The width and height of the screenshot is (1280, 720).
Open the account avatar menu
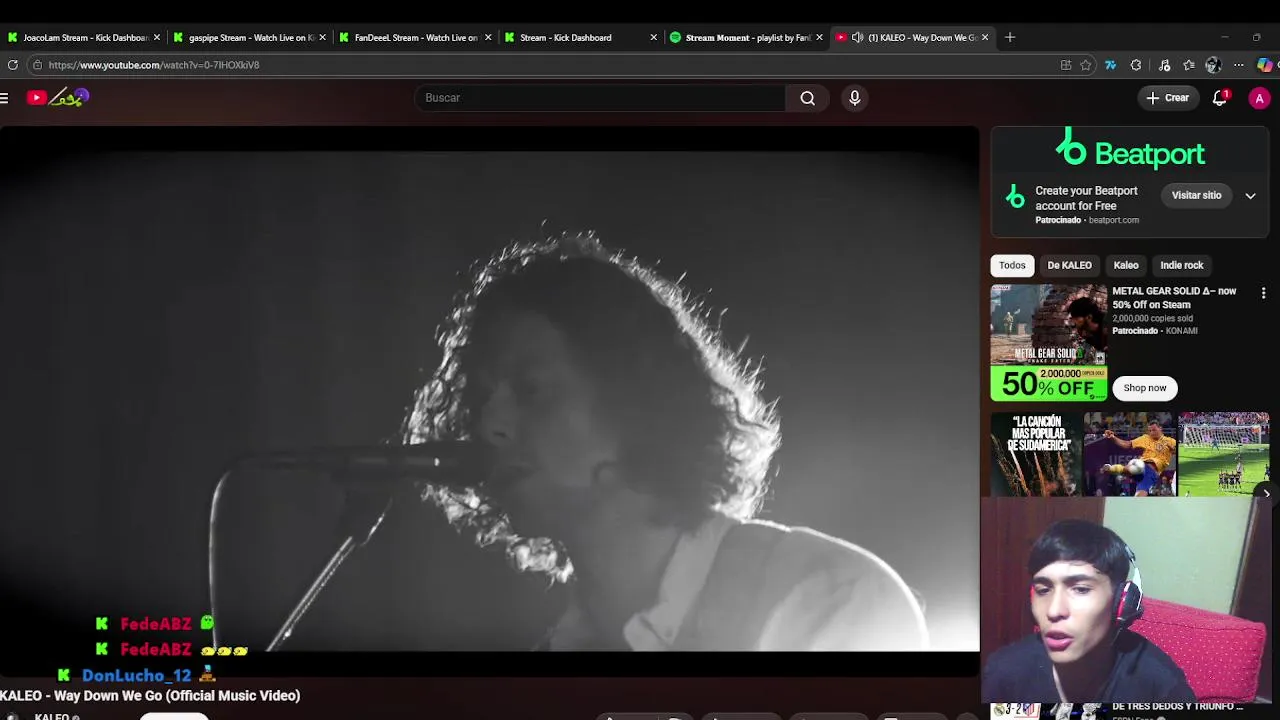pyautogui.click(x=1259, y=98)
